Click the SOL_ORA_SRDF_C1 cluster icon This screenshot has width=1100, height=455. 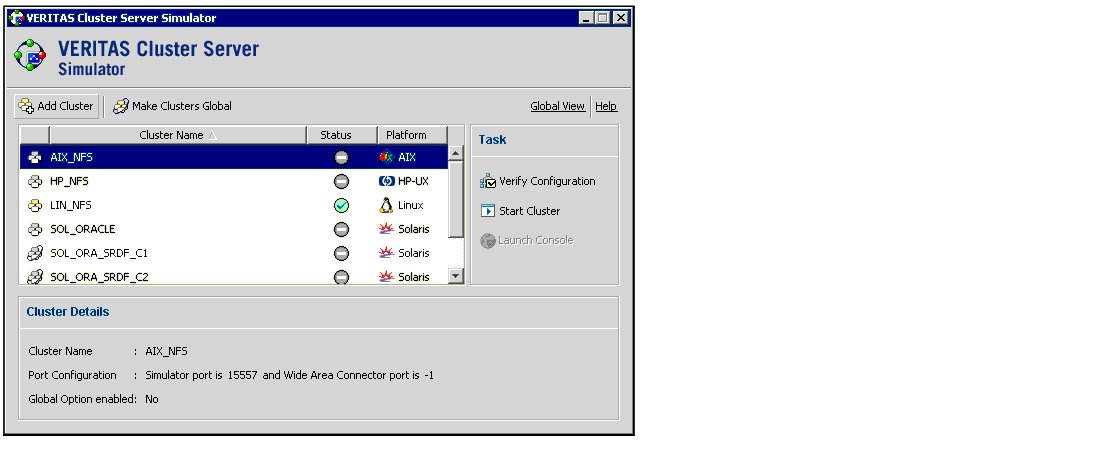coord(35,253)
